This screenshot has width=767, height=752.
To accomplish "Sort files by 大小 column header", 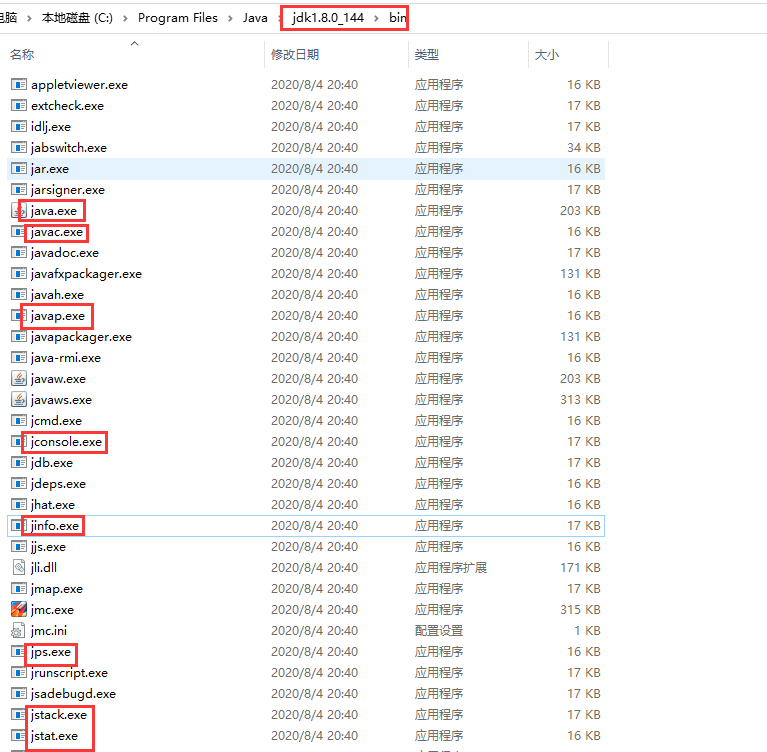I will (x=546, y=54).
